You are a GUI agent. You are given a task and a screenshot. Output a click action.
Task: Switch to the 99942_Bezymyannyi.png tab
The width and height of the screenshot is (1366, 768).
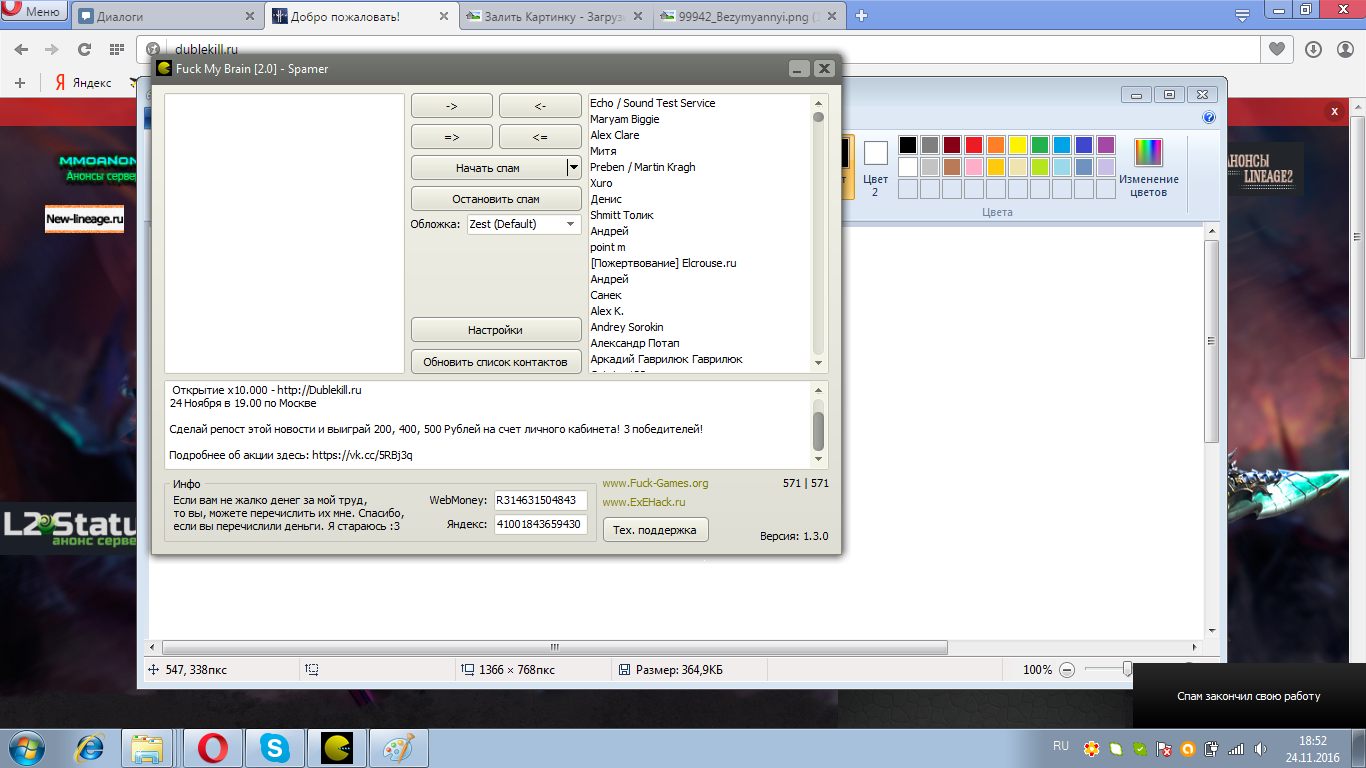click(x=750, y=16)
